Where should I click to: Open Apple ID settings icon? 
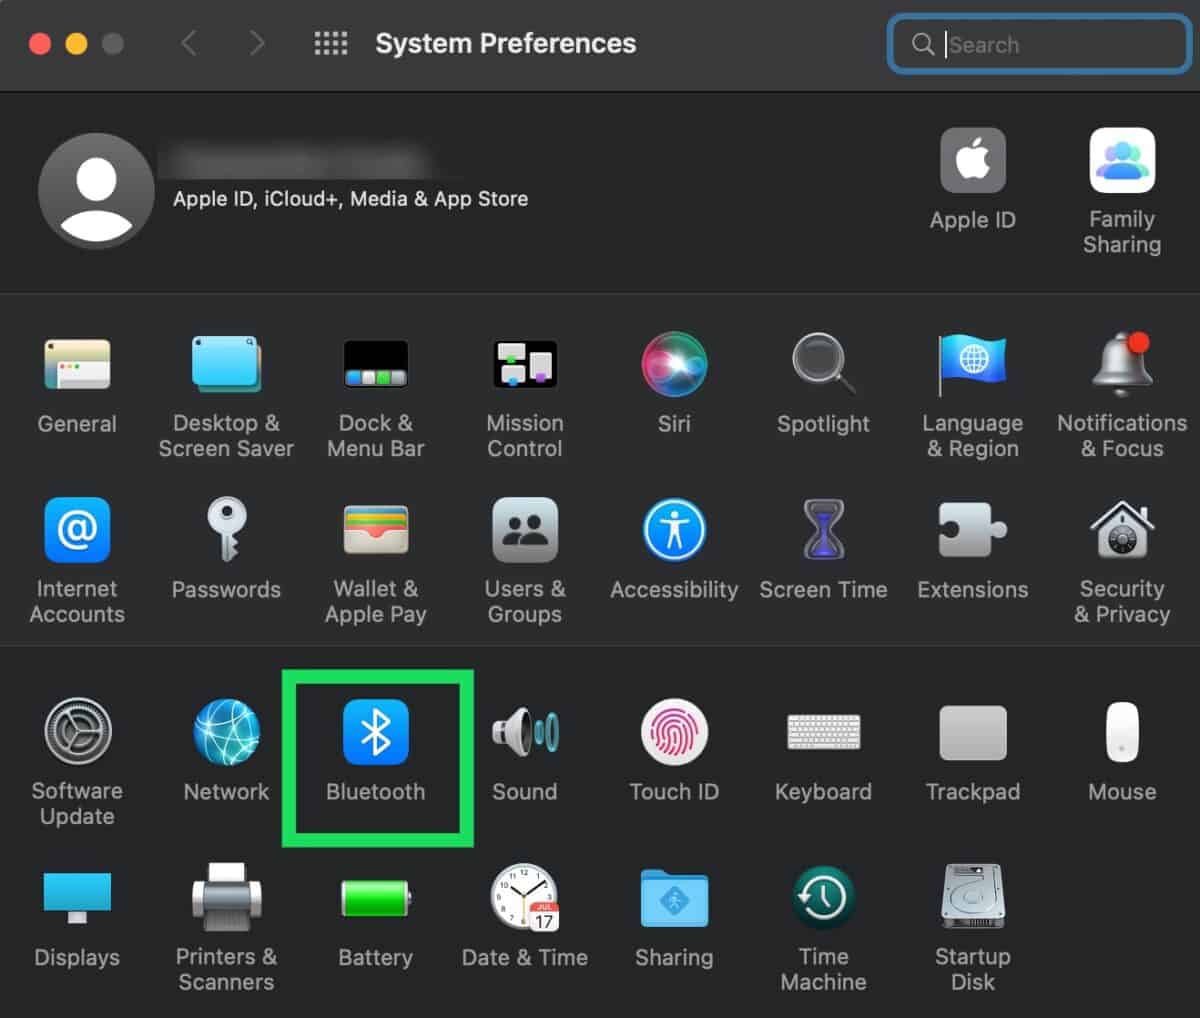(x=973, y=160)
